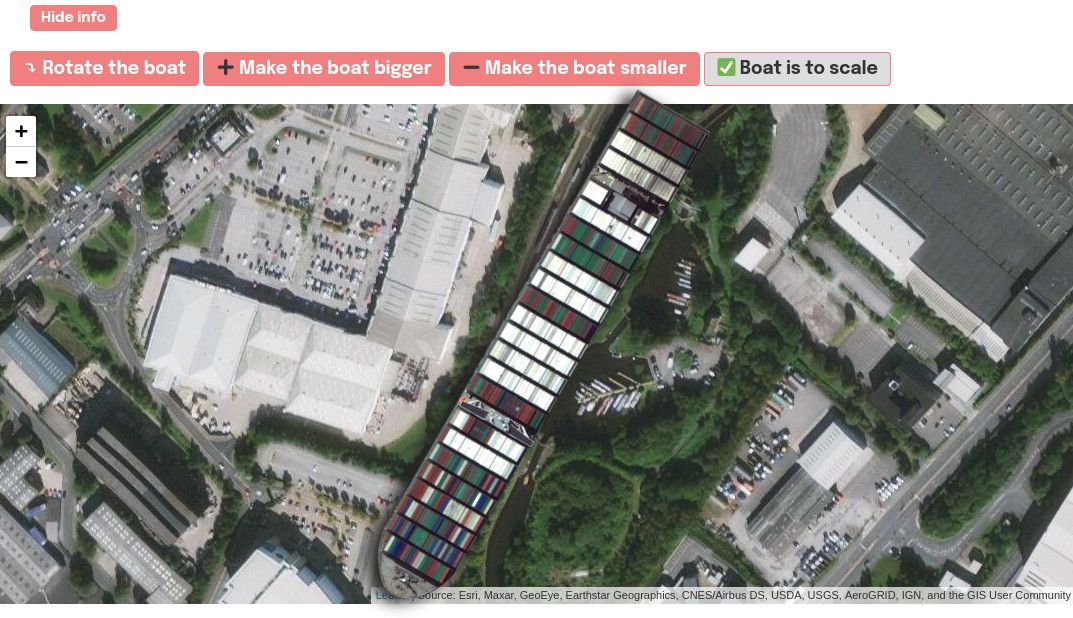Click the minus icon on Make the boat smaller

pyautogui.click(x=471, y=67)
